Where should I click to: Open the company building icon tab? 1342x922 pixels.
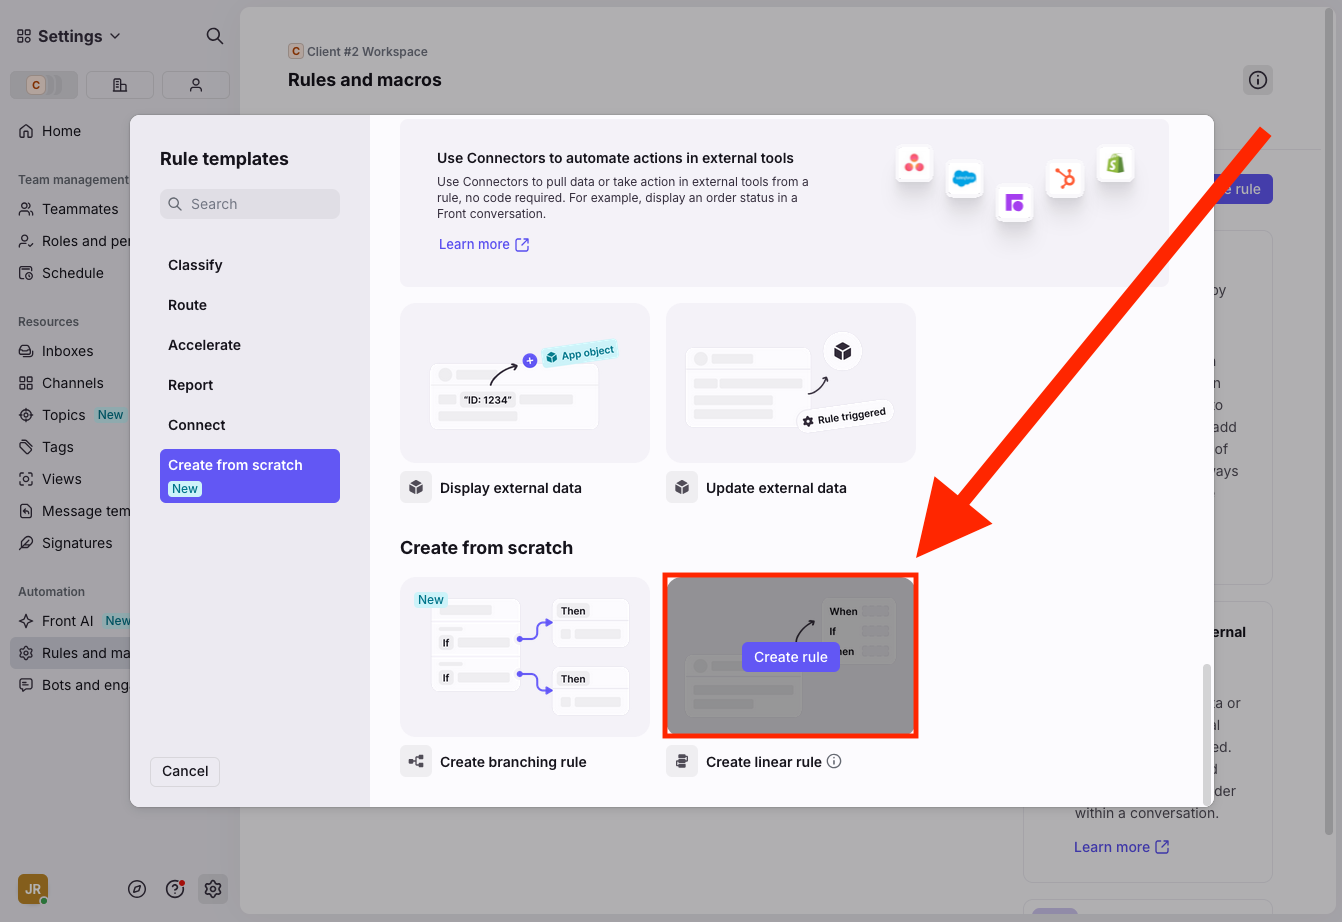coord(120,85)
